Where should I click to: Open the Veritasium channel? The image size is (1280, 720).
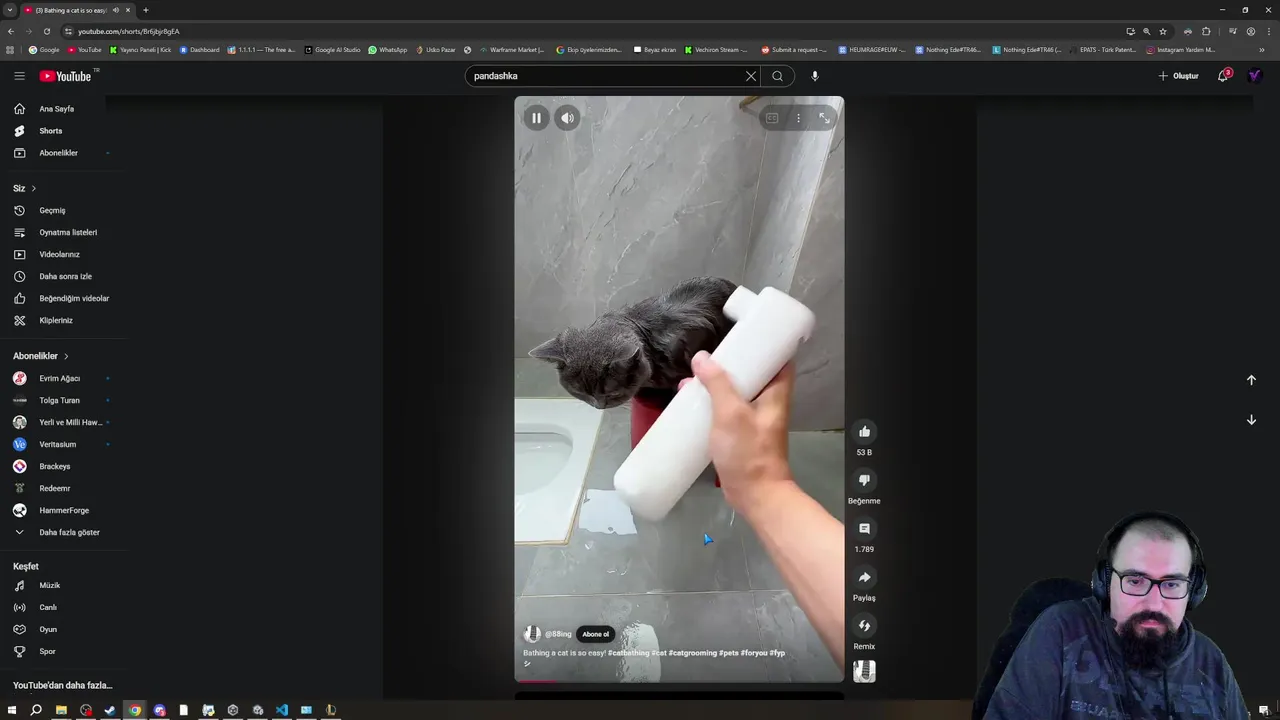pyautogui.click(x=60, y=445)
